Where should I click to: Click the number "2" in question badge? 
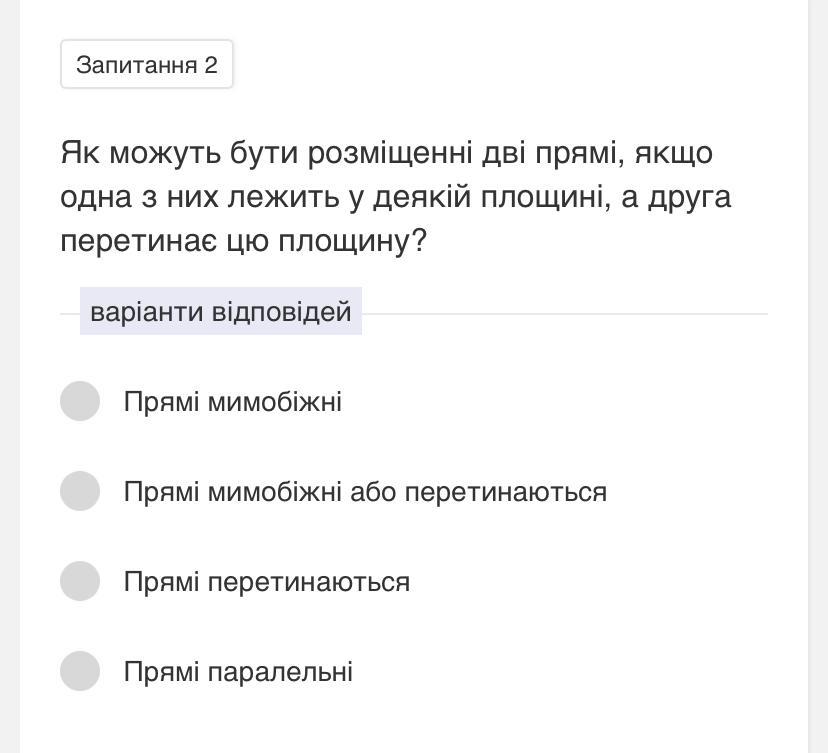coord(210,65)
